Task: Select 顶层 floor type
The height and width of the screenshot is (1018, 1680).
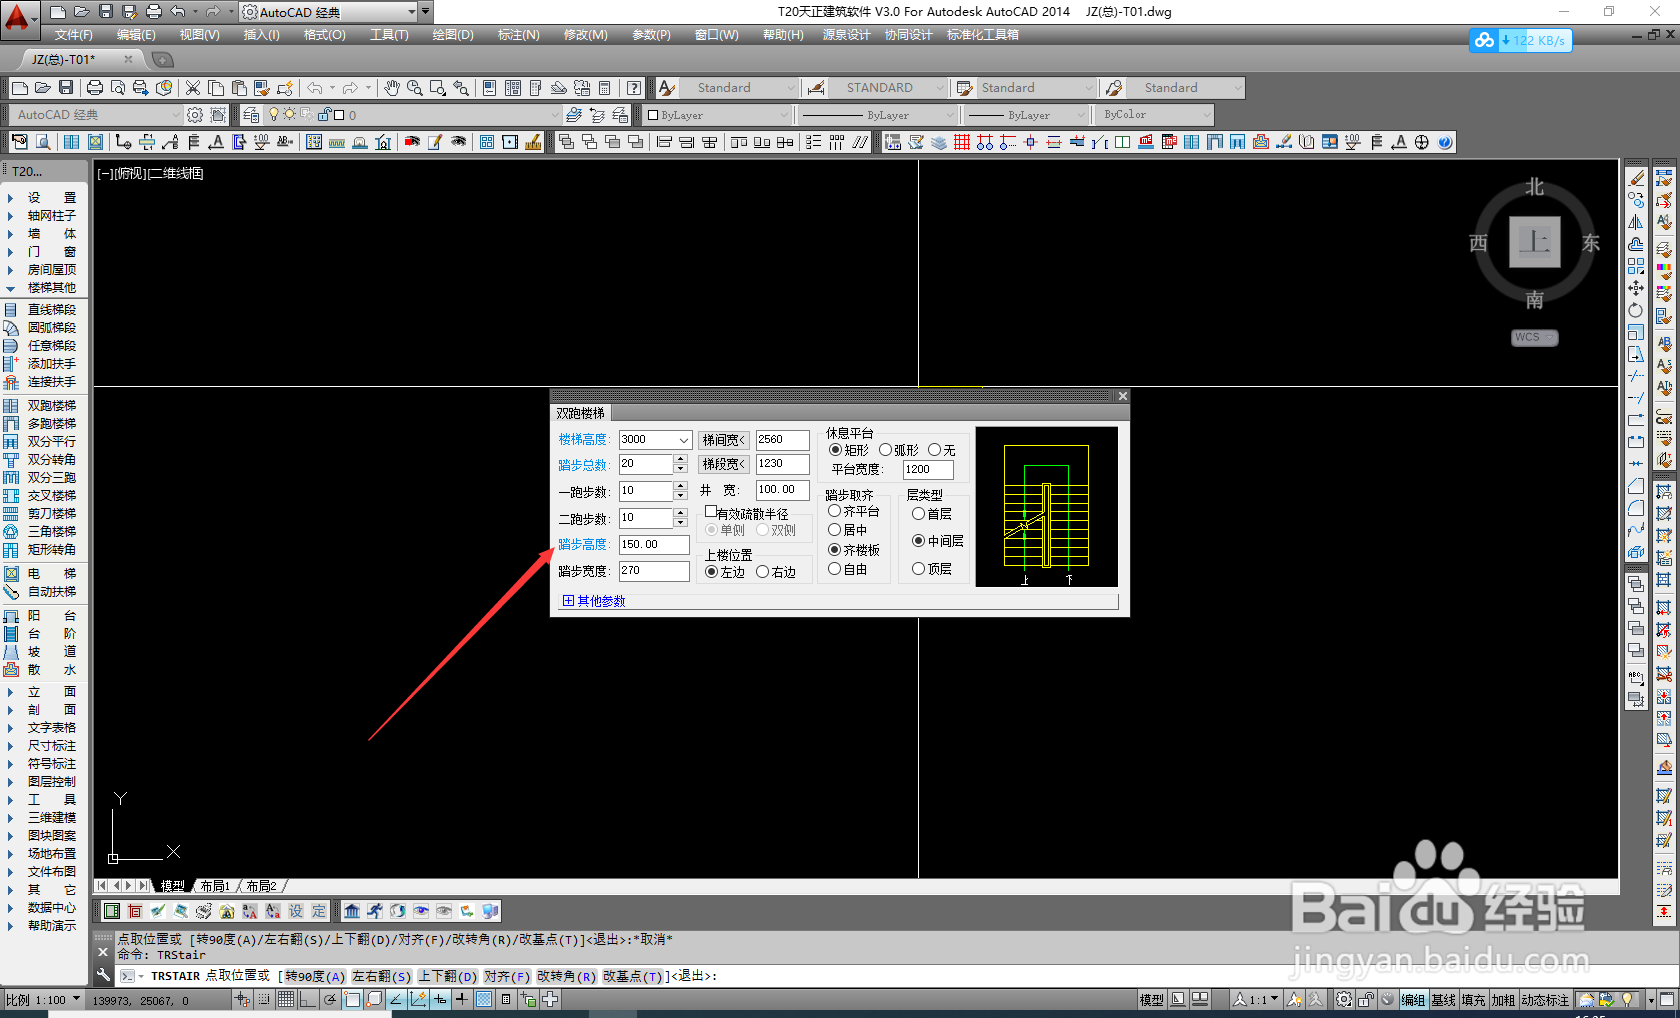Action: pyautogui.click(x=932, y=569)
